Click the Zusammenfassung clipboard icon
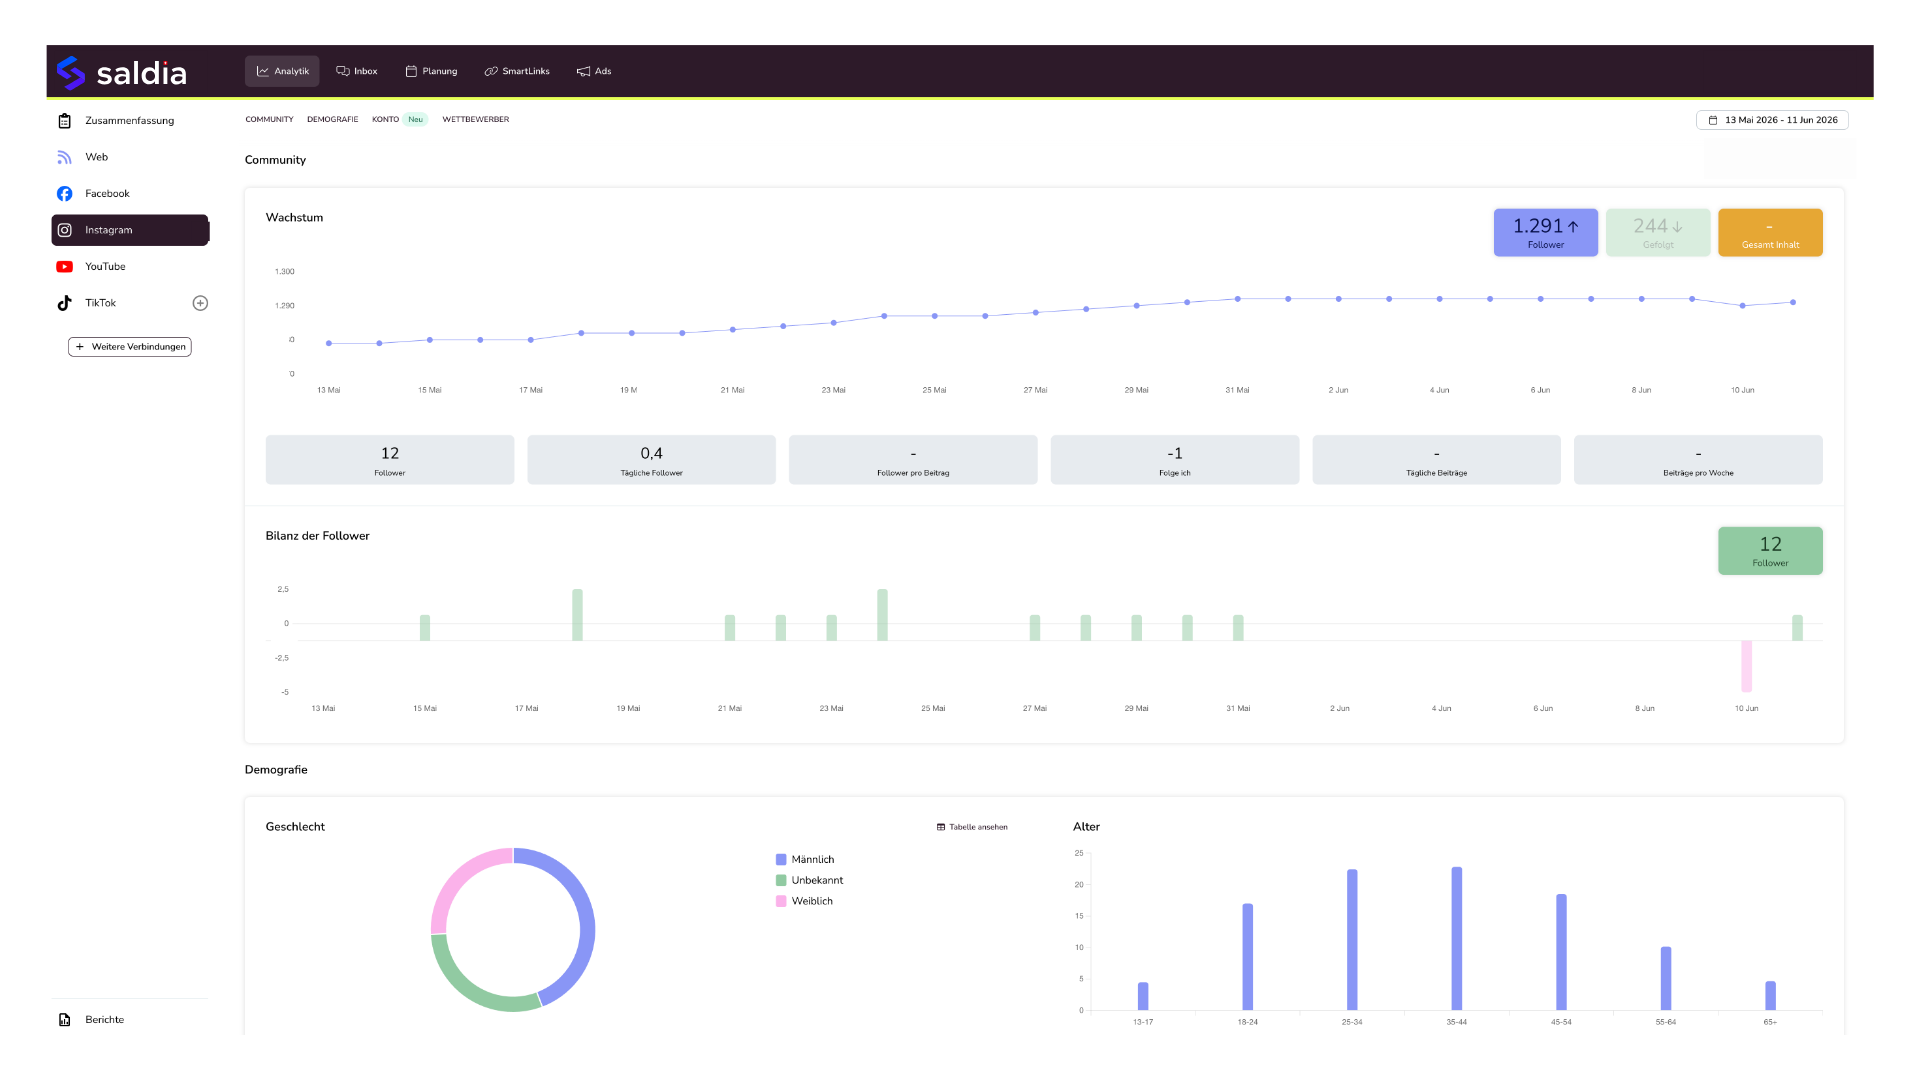1920x1080 pixels. [65, 121]
